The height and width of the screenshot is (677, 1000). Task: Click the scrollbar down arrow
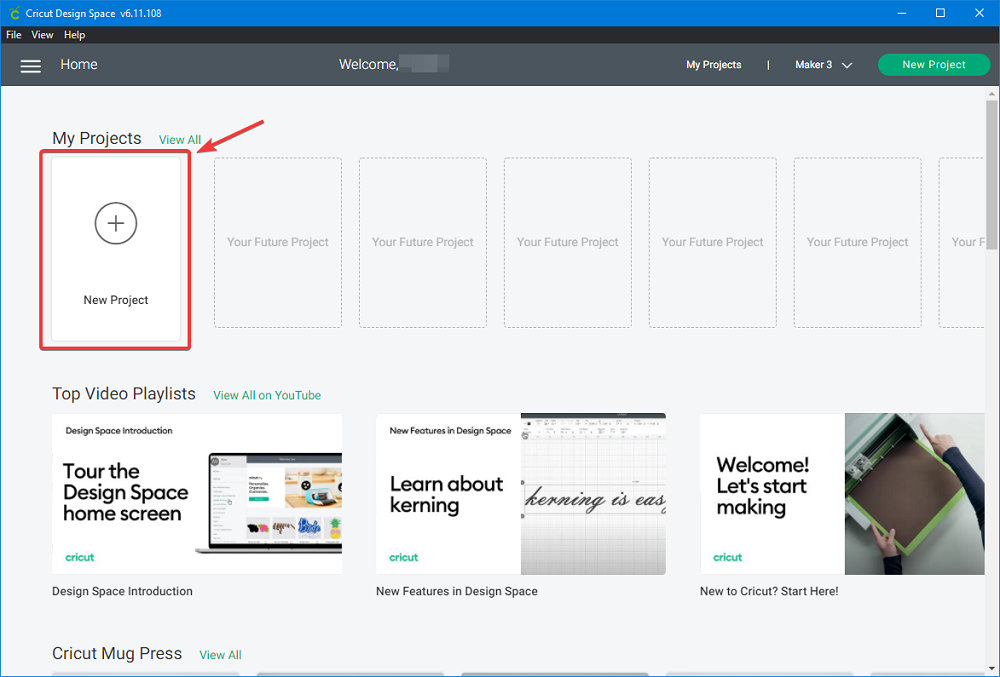pos(992,668)
